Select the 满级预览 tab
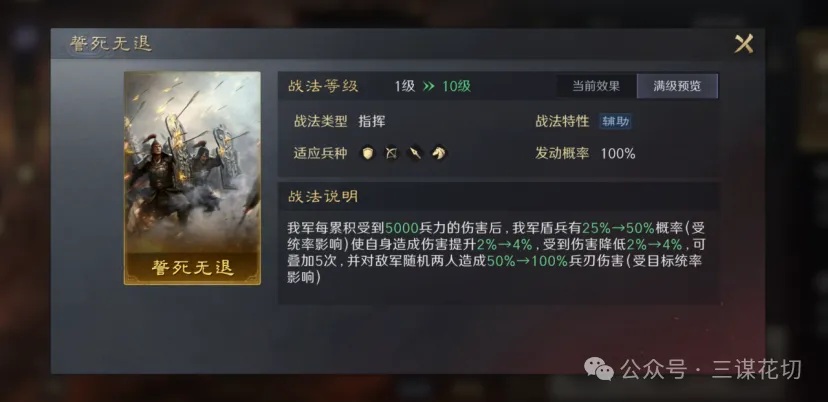 (x=677, y=86)
